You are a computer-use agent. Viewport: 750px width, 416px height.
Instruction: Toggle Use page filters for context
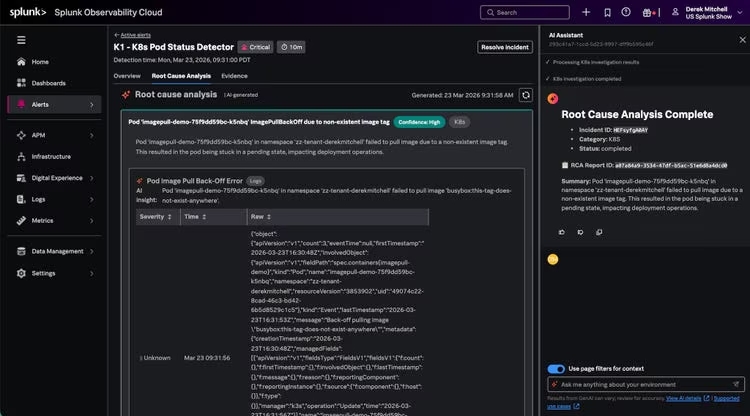click(x=556, y=369)
